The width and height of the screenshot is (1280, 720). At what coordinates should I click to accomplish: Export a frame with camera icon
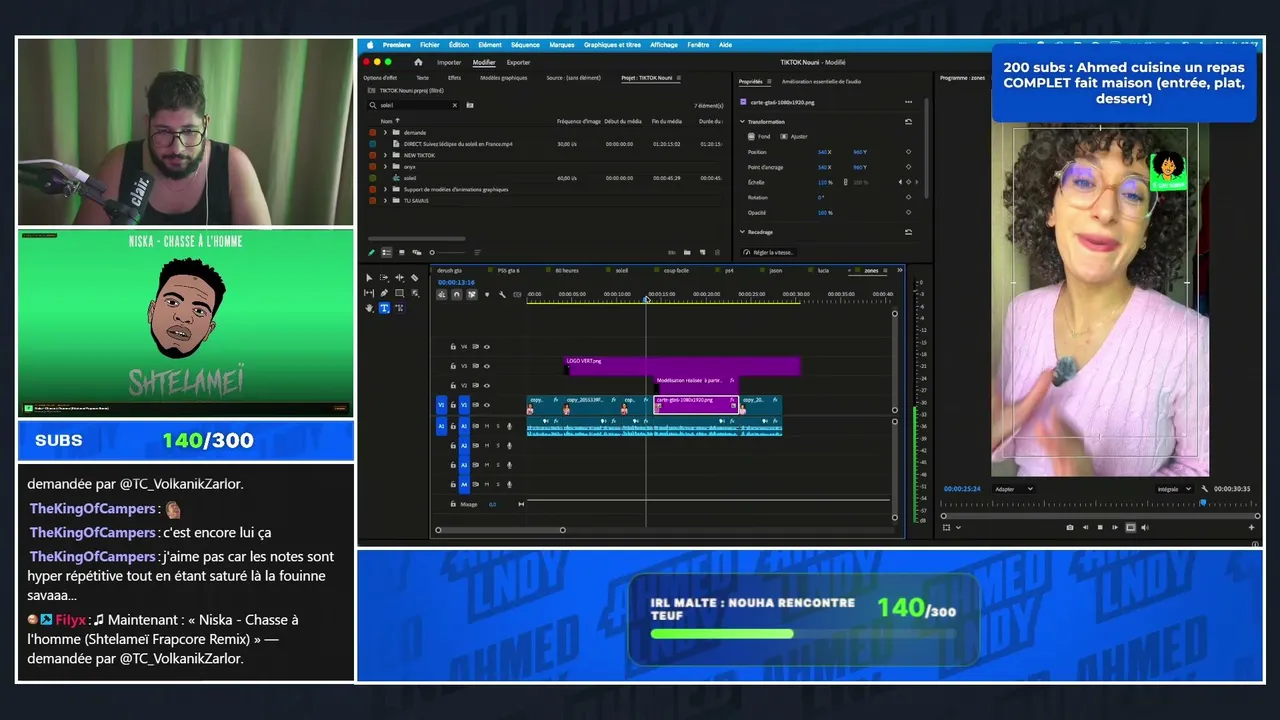pos(1070,527)
